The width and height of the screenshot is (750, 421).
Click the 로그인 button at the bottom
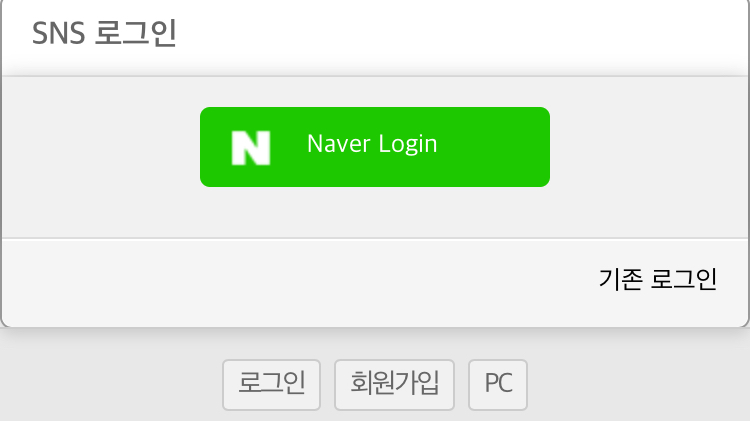(x=271, y=385)
